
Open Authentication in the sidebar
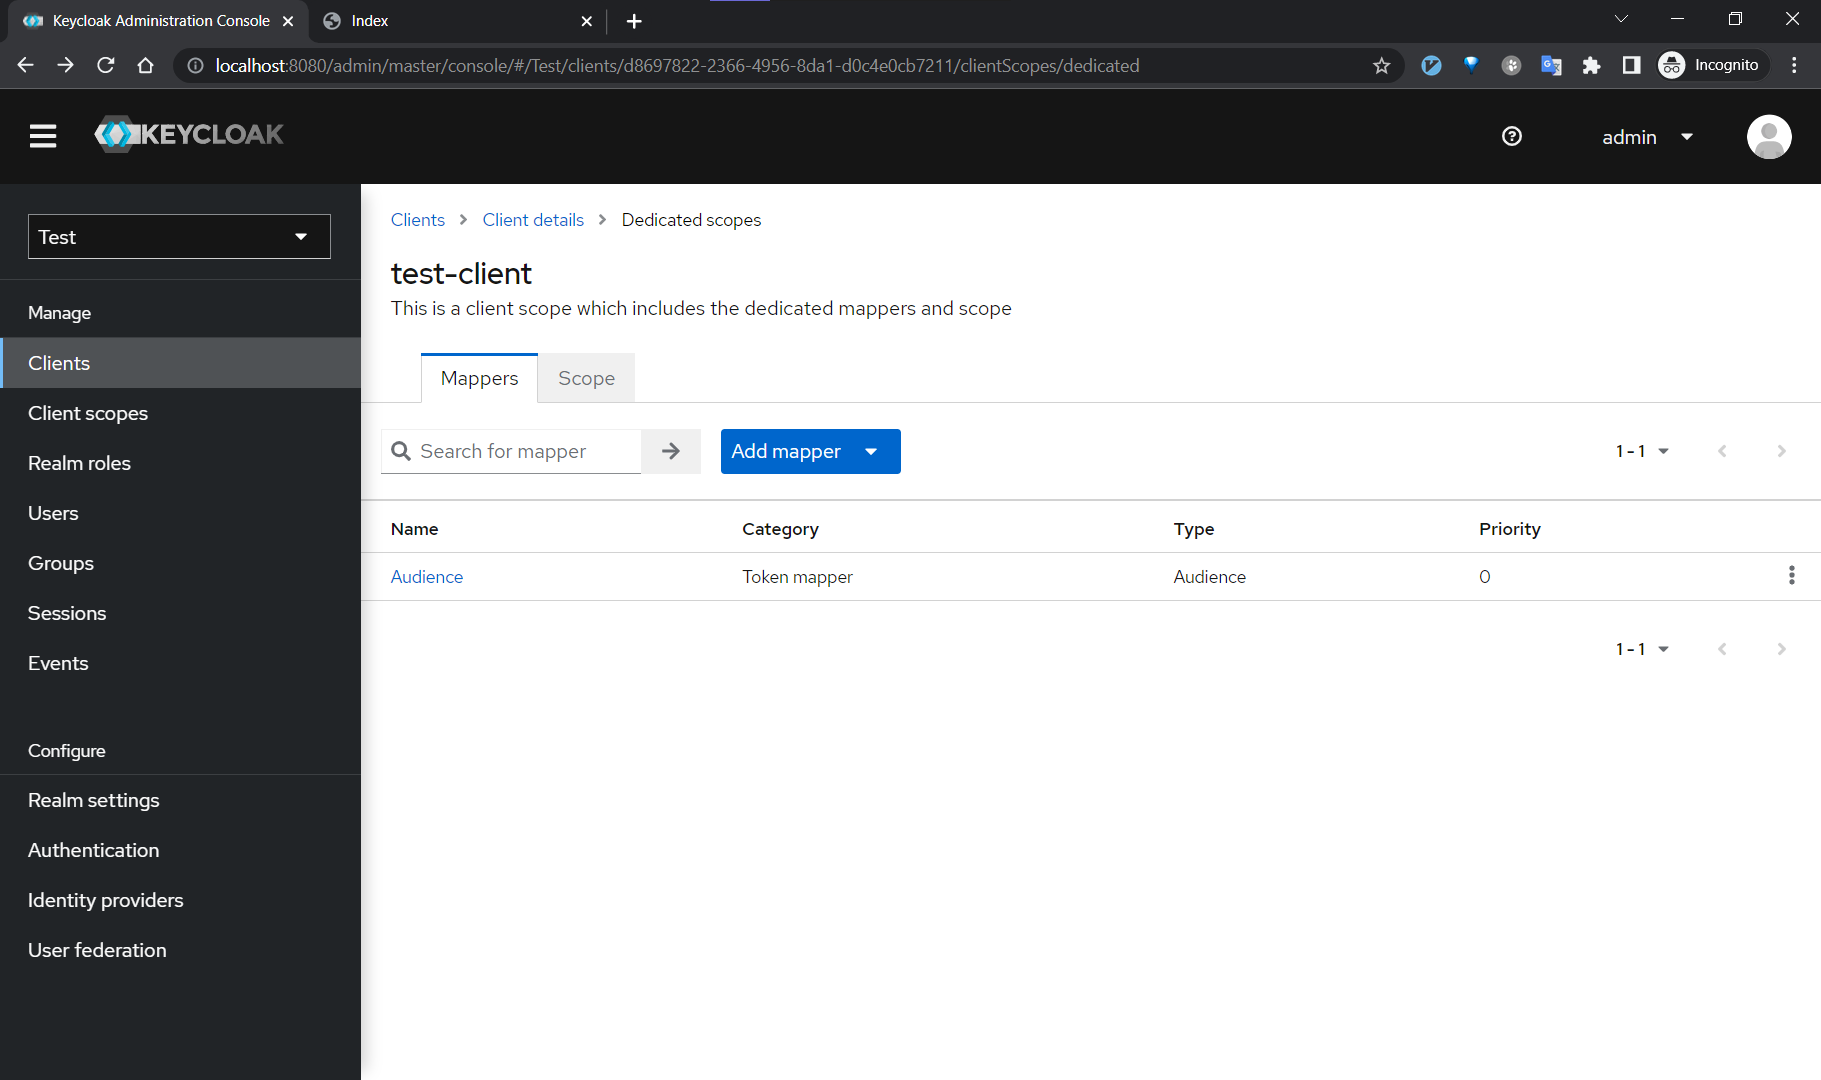[180, 850]
